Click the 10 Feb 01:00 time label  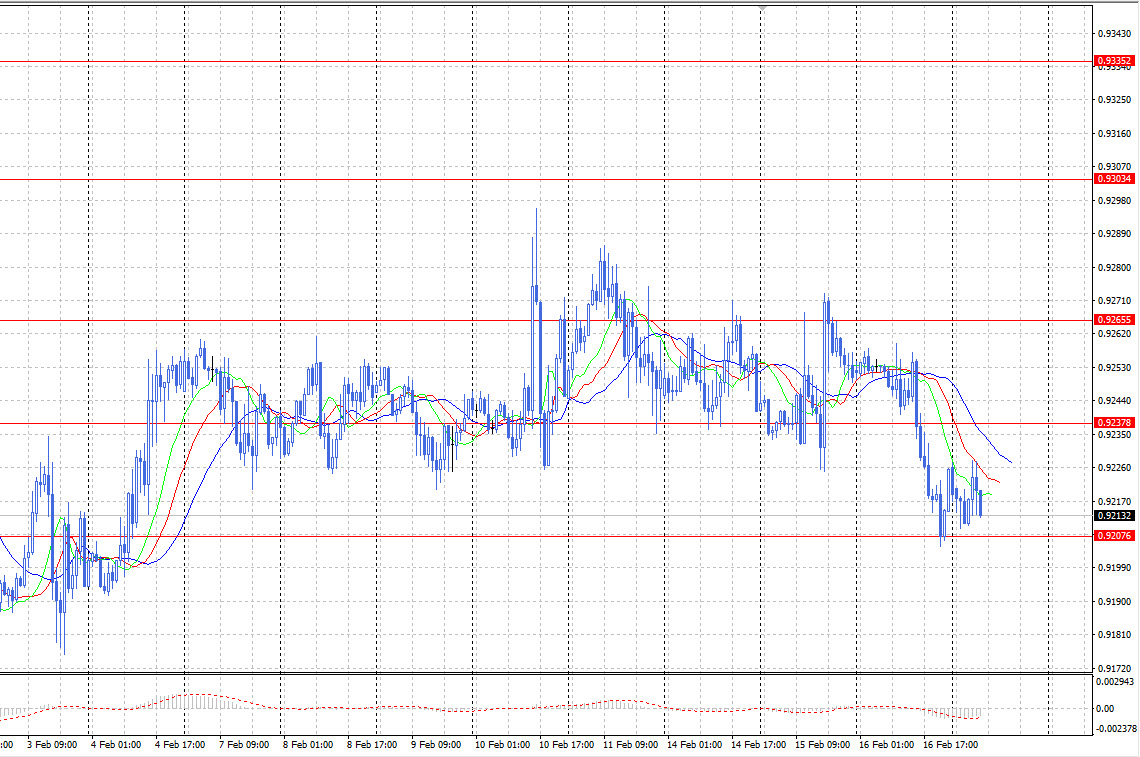click(x=502, y=745)
